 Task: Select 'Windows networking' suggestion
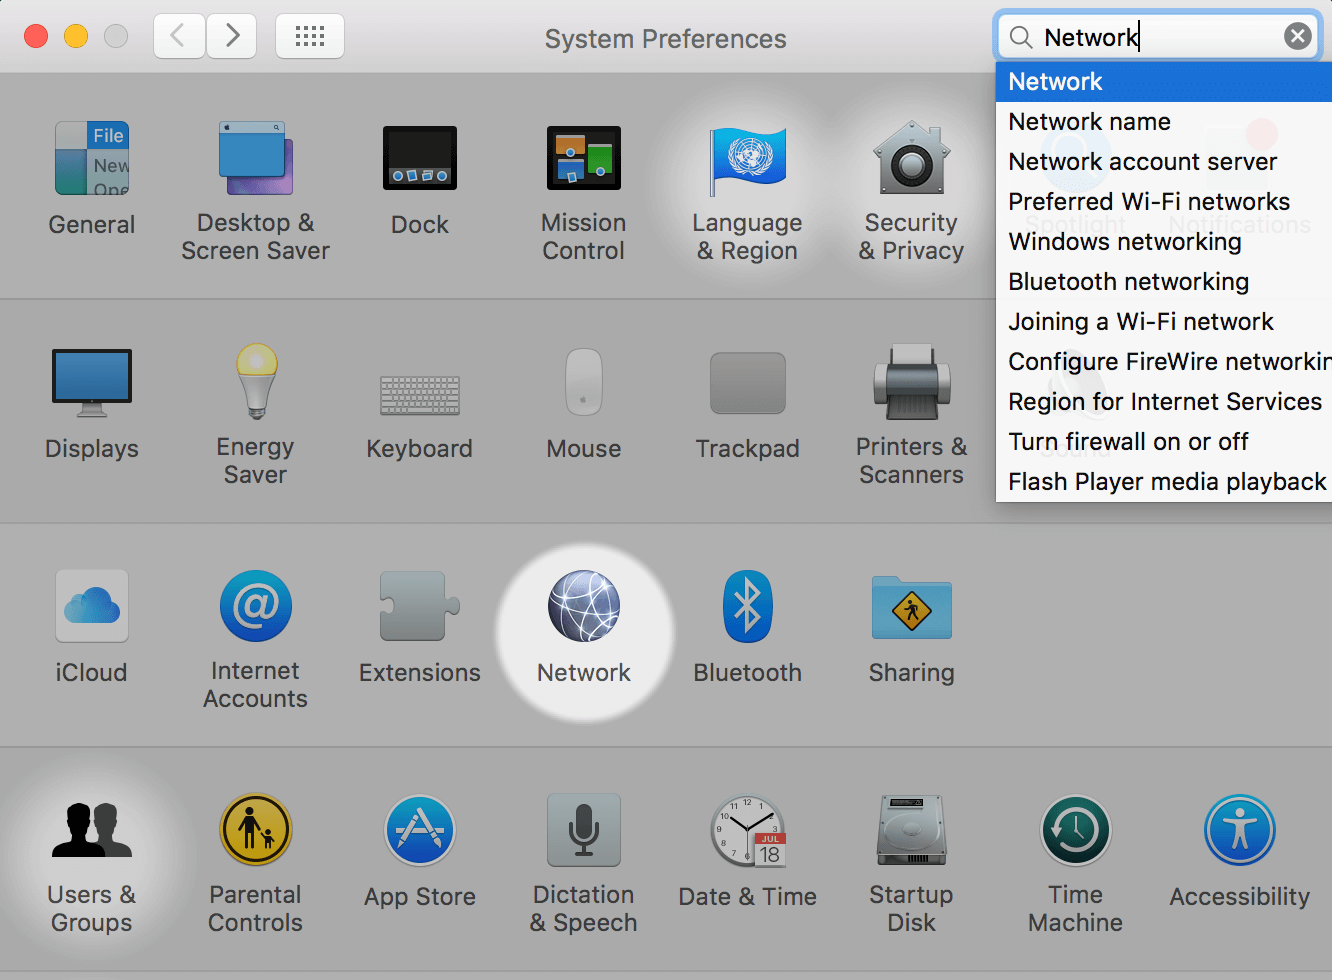[1164, 242]
